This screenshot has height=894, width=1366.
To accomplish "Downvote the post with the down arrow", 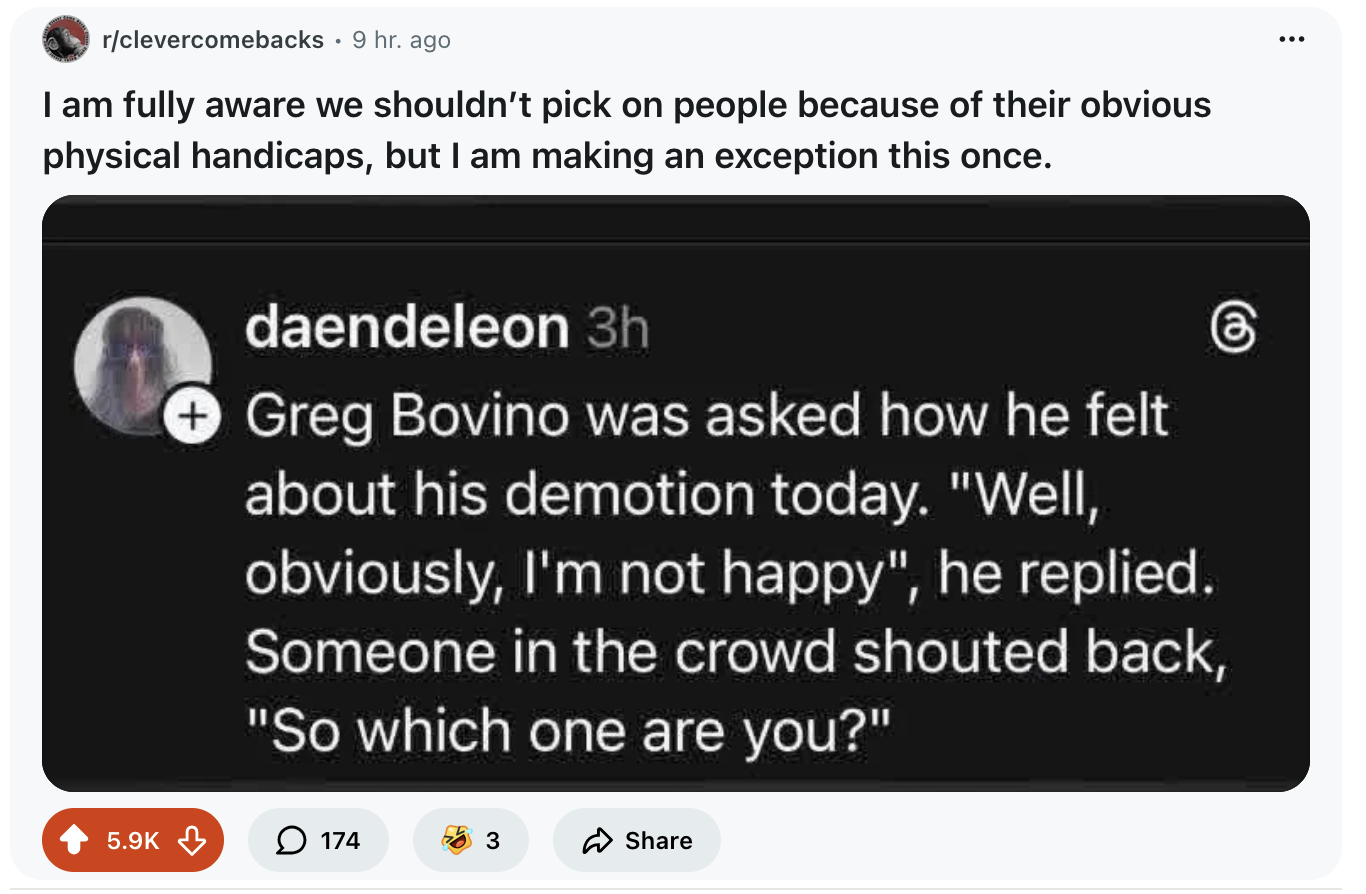I will pyautogui.click(x=190, y=841).
